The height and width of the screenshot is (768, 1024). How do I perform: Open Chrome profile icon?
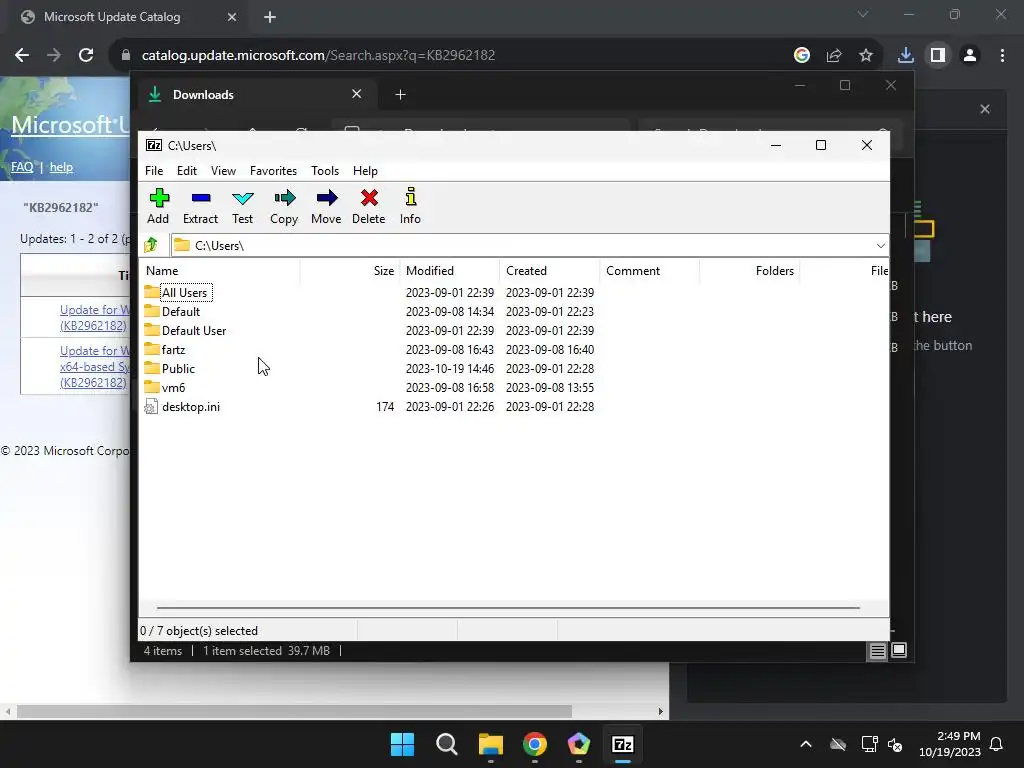click(x=970, y=56)
